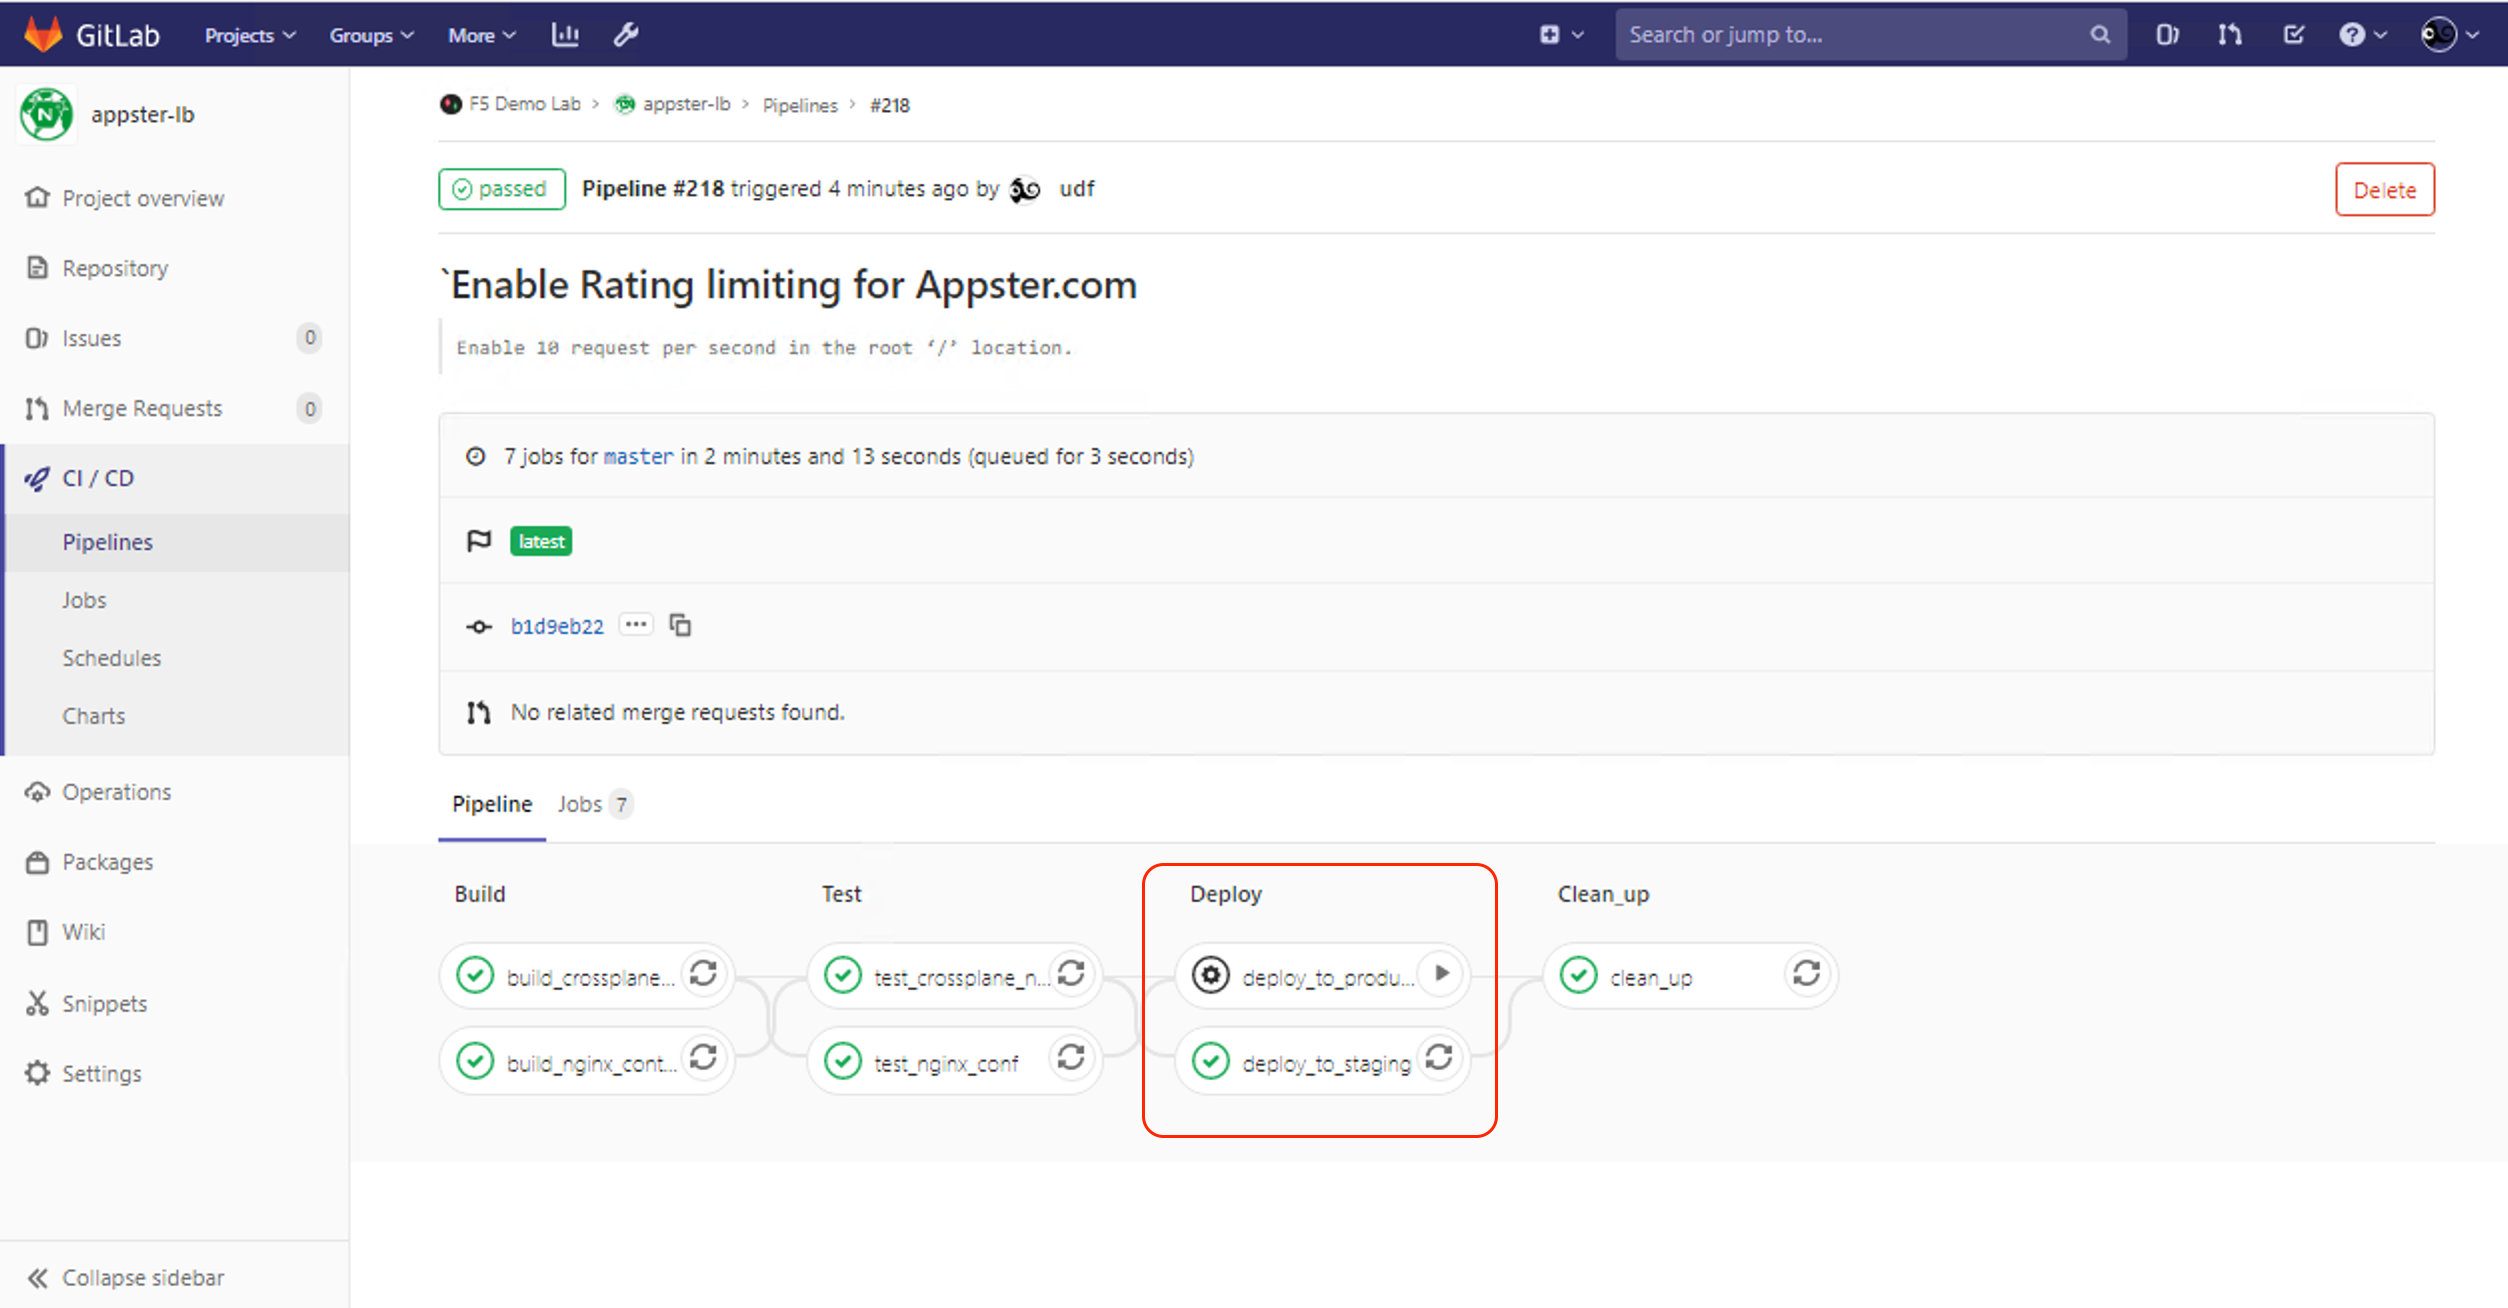Open the deploy_to_staging job name
2508x1308 pixels.
[1326, 1063]
